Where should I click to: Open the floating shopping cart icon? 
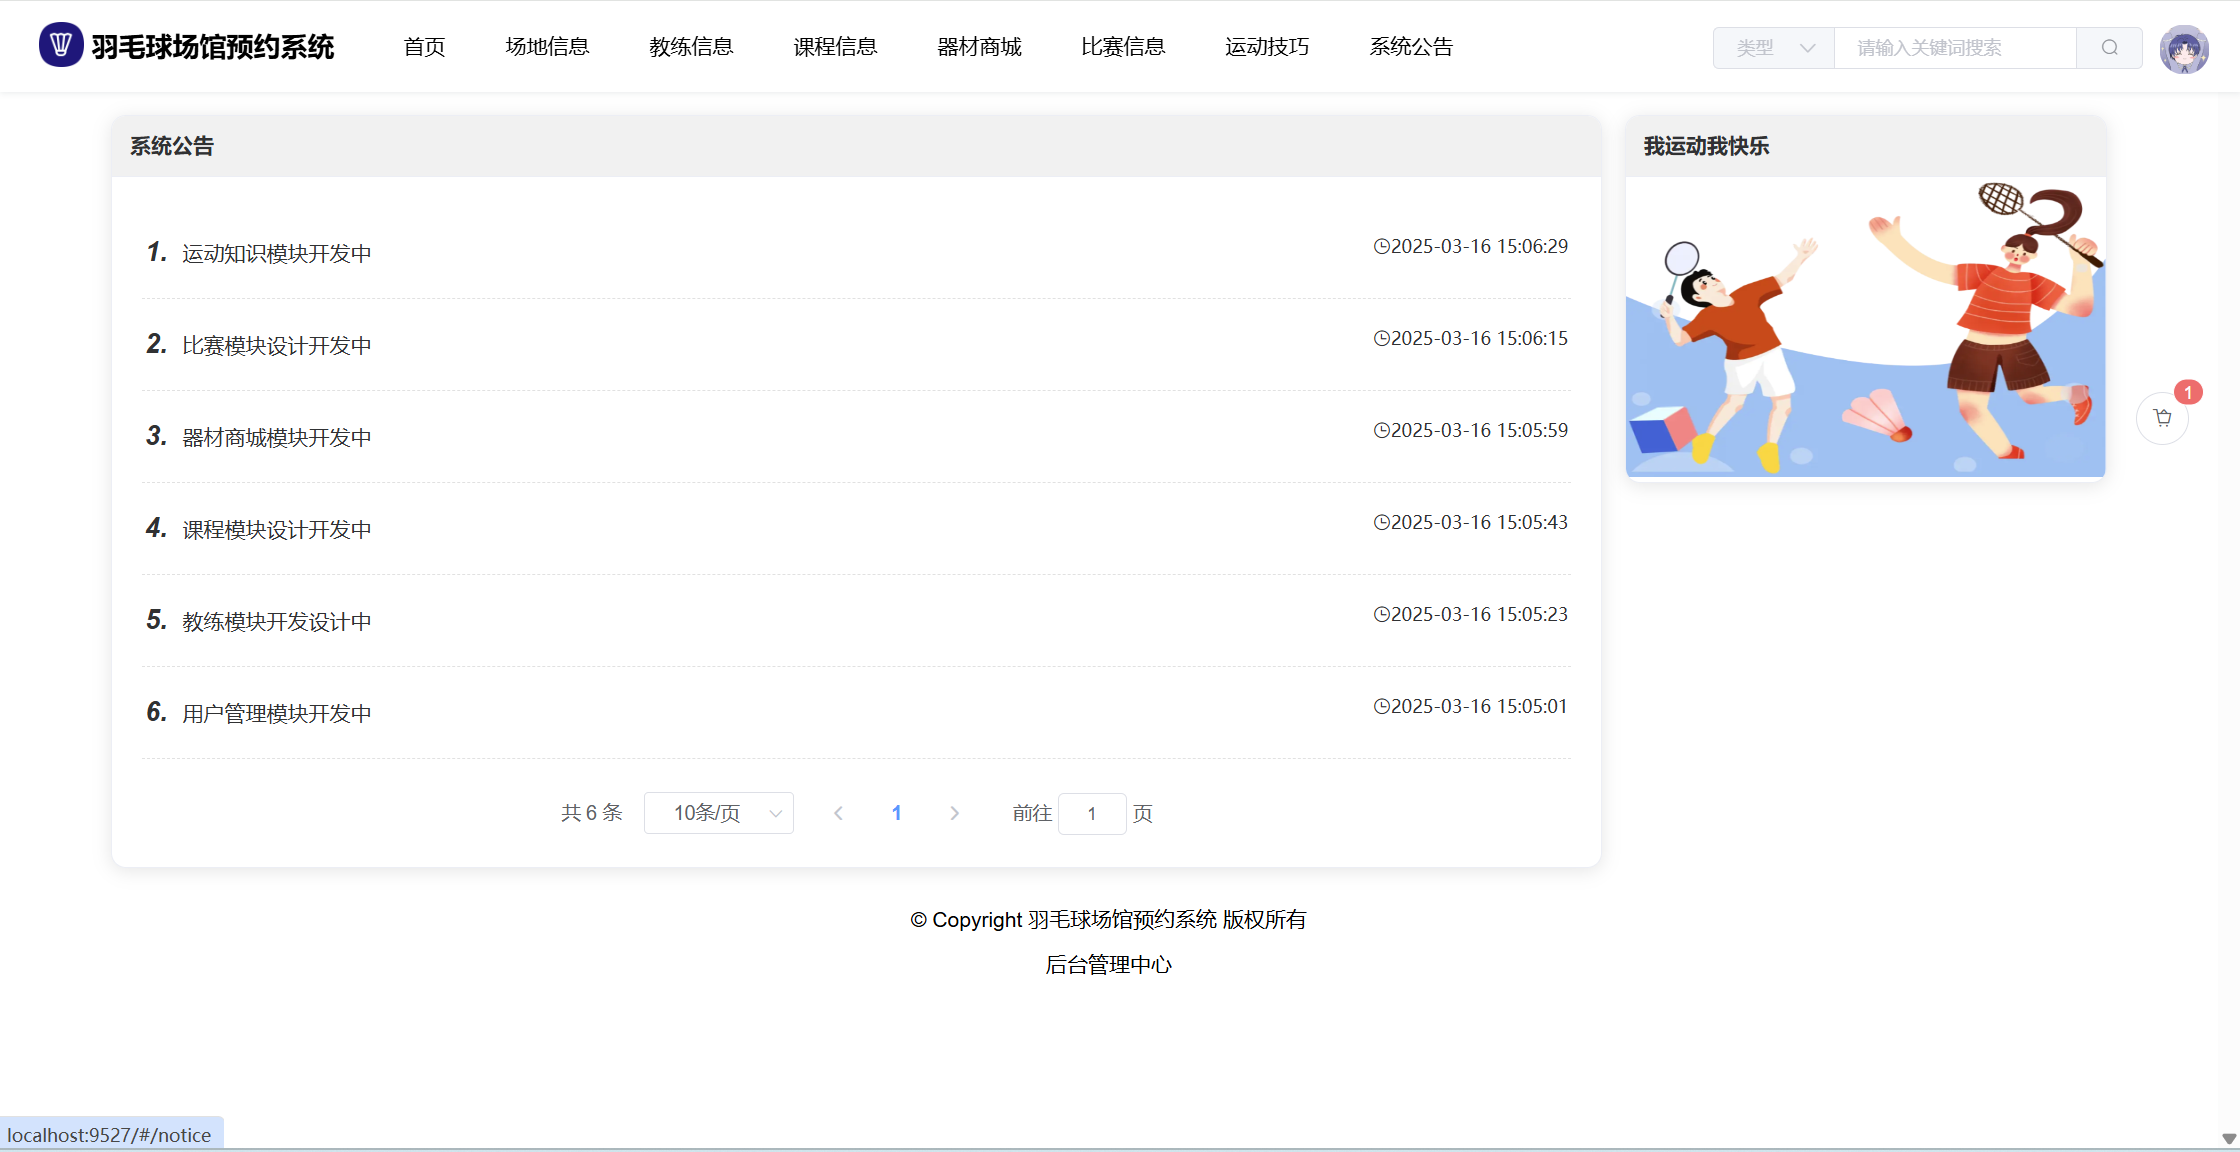[2162, 418]
